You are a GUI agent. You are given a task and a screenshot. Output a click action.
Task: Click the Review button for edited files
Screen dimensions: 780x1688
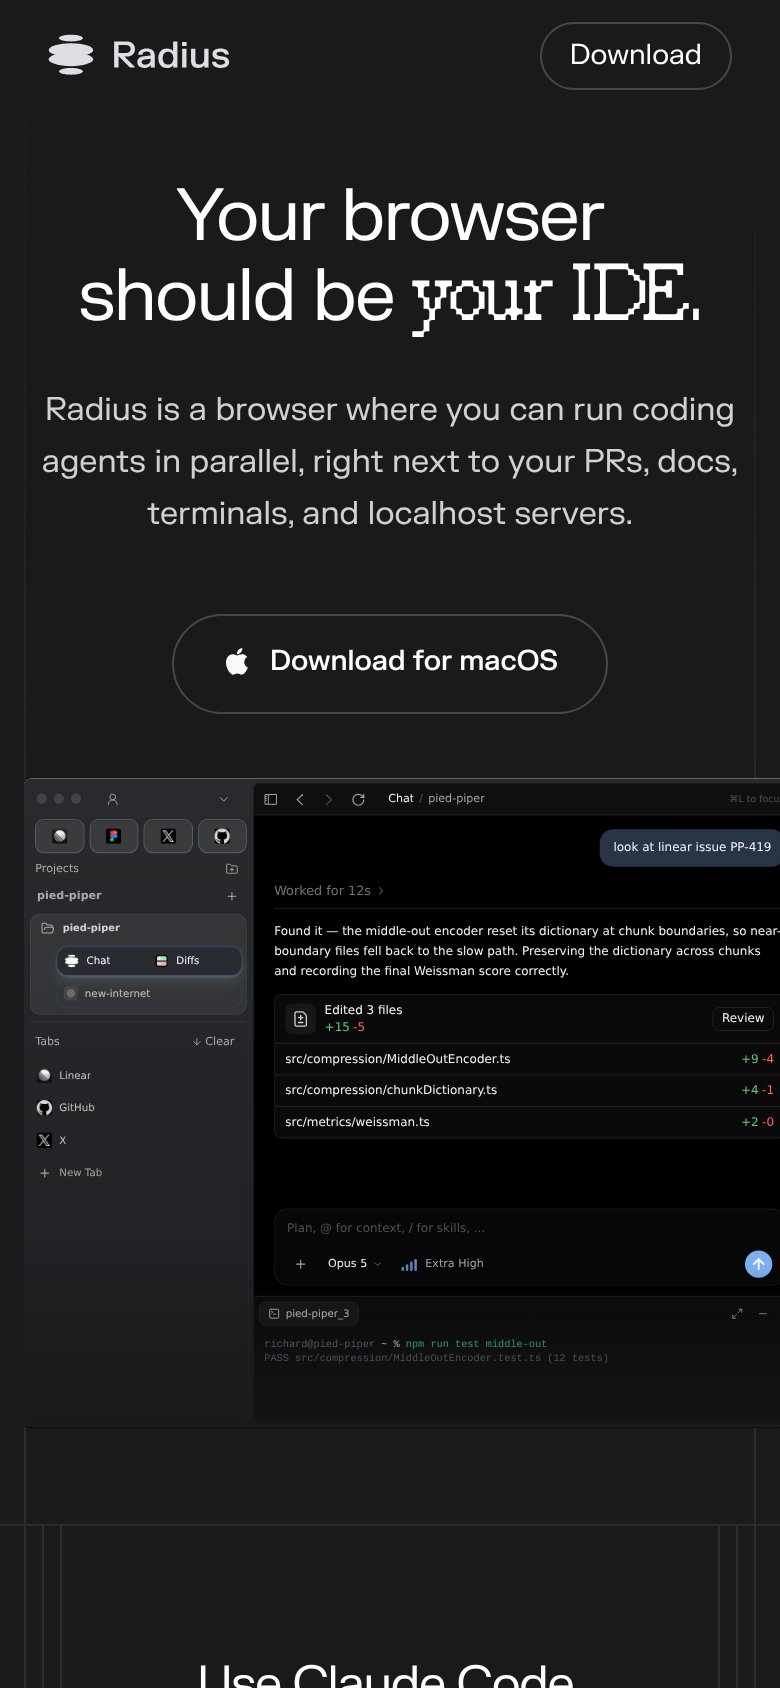743,1018
